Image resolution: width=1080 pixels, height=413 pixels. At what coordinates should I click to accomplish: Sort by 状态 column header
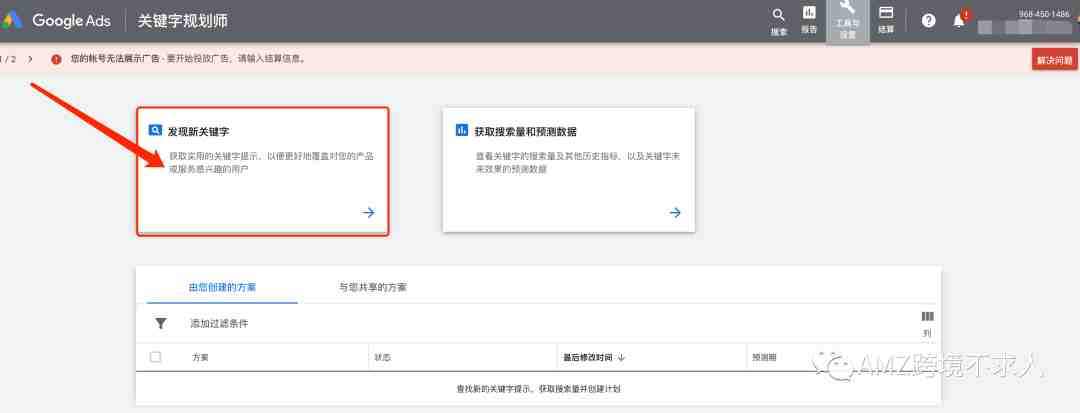(382, 358)
